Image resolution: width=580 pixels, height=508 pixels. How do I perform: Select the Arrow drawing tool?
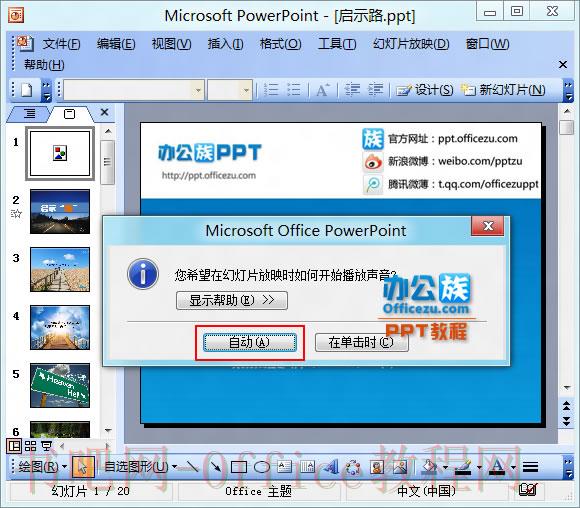pyautogui.click(x=215, y=467)
